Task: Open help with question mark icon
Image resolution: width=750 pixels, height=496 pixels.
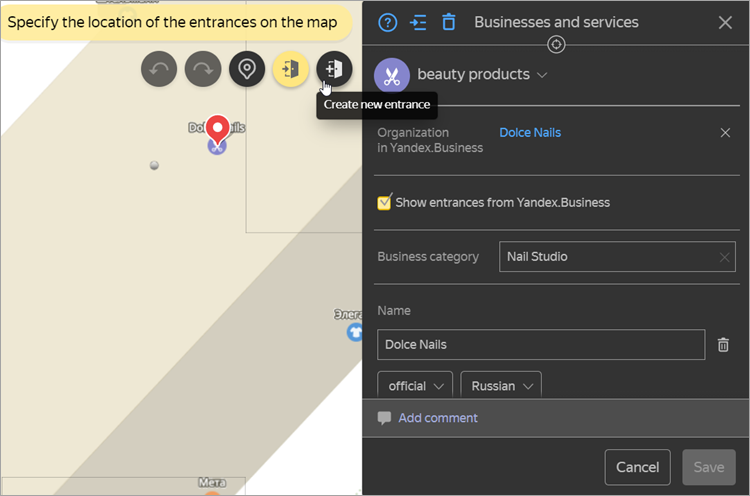Action: [x=388, y=22]
